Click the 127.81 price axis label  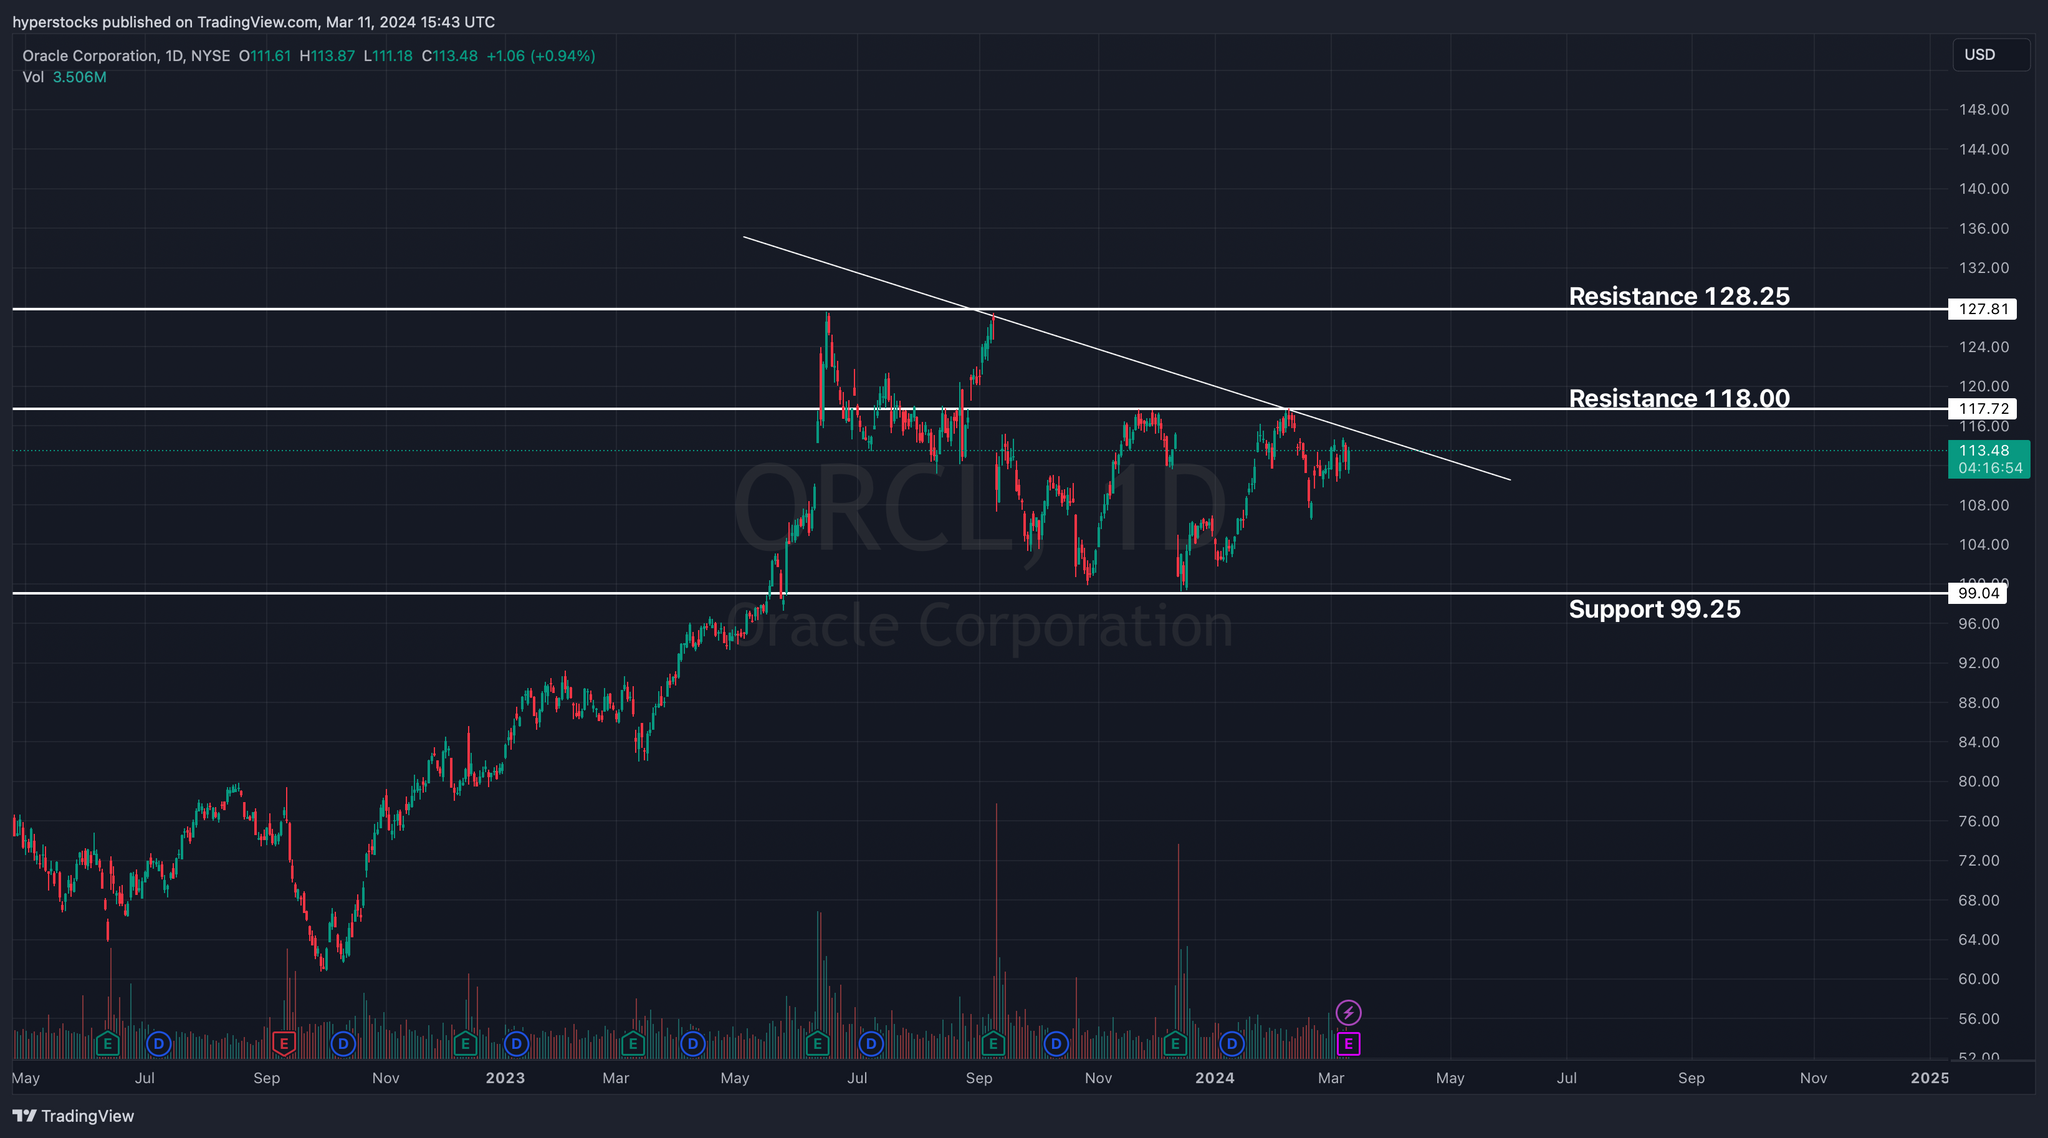pyautogui.click(x=1982, y=309)
